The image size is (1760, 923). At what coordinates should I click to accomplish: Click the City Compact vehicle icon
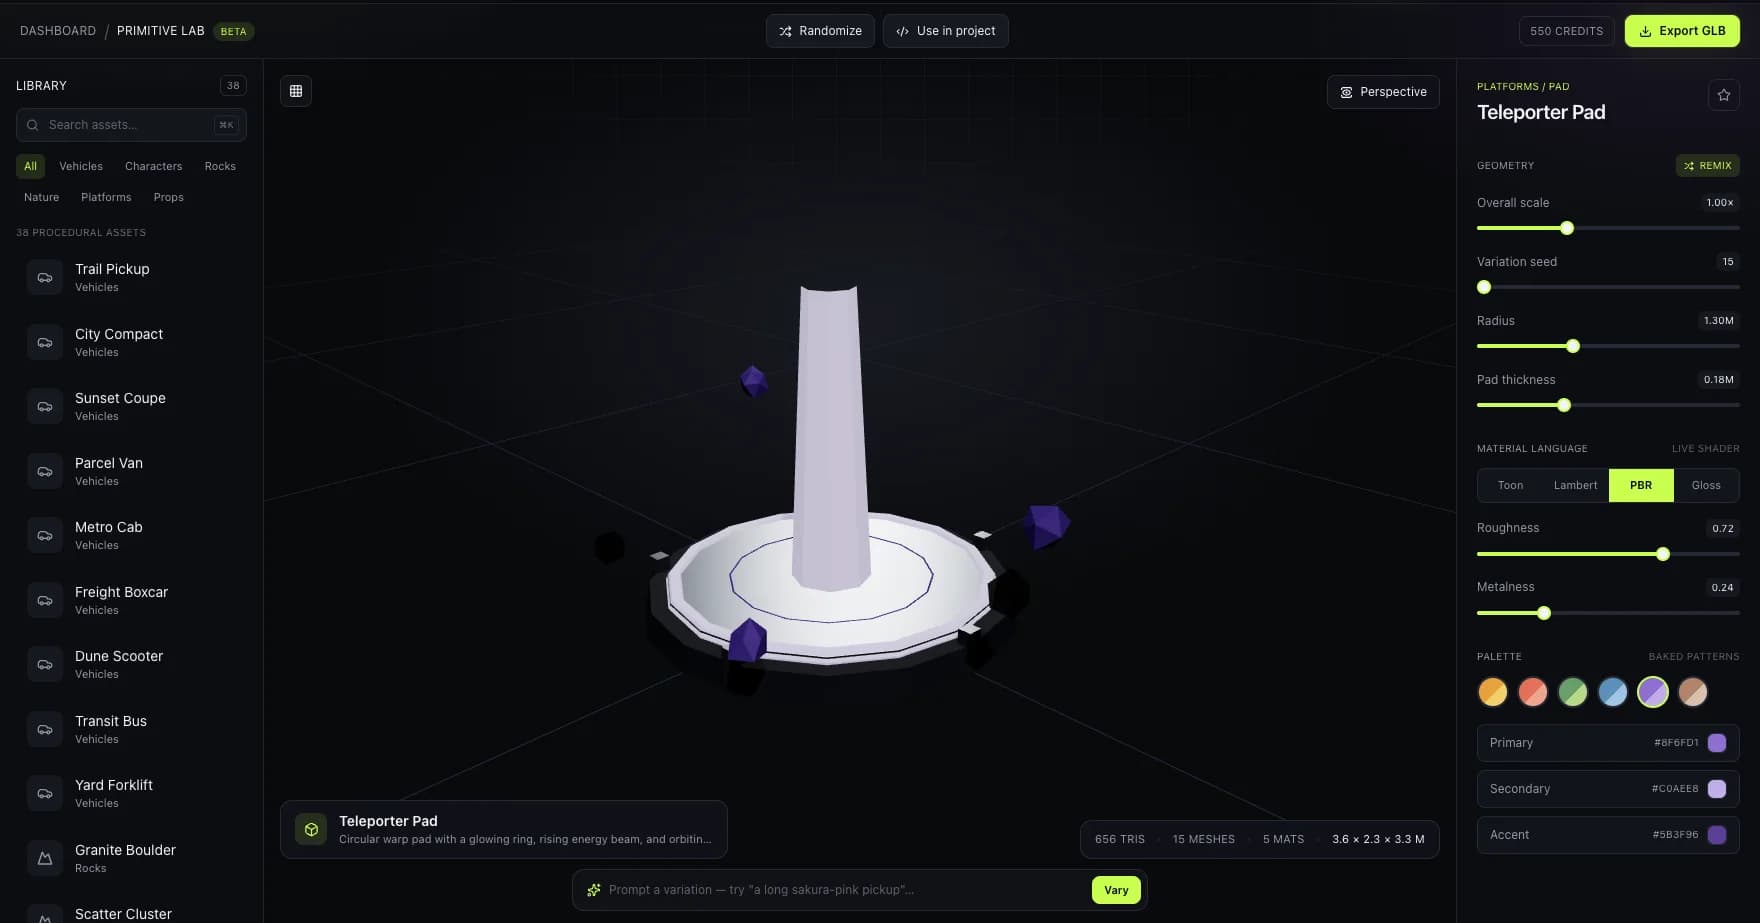tap(45, 342)
